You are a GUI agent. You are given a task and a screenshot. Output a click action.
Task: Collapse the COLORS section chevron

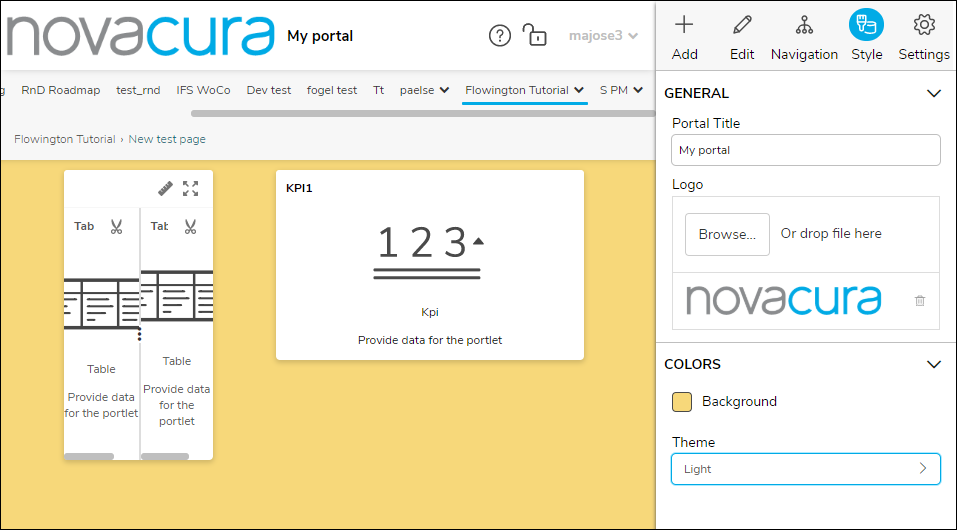[x=934, y=365]
